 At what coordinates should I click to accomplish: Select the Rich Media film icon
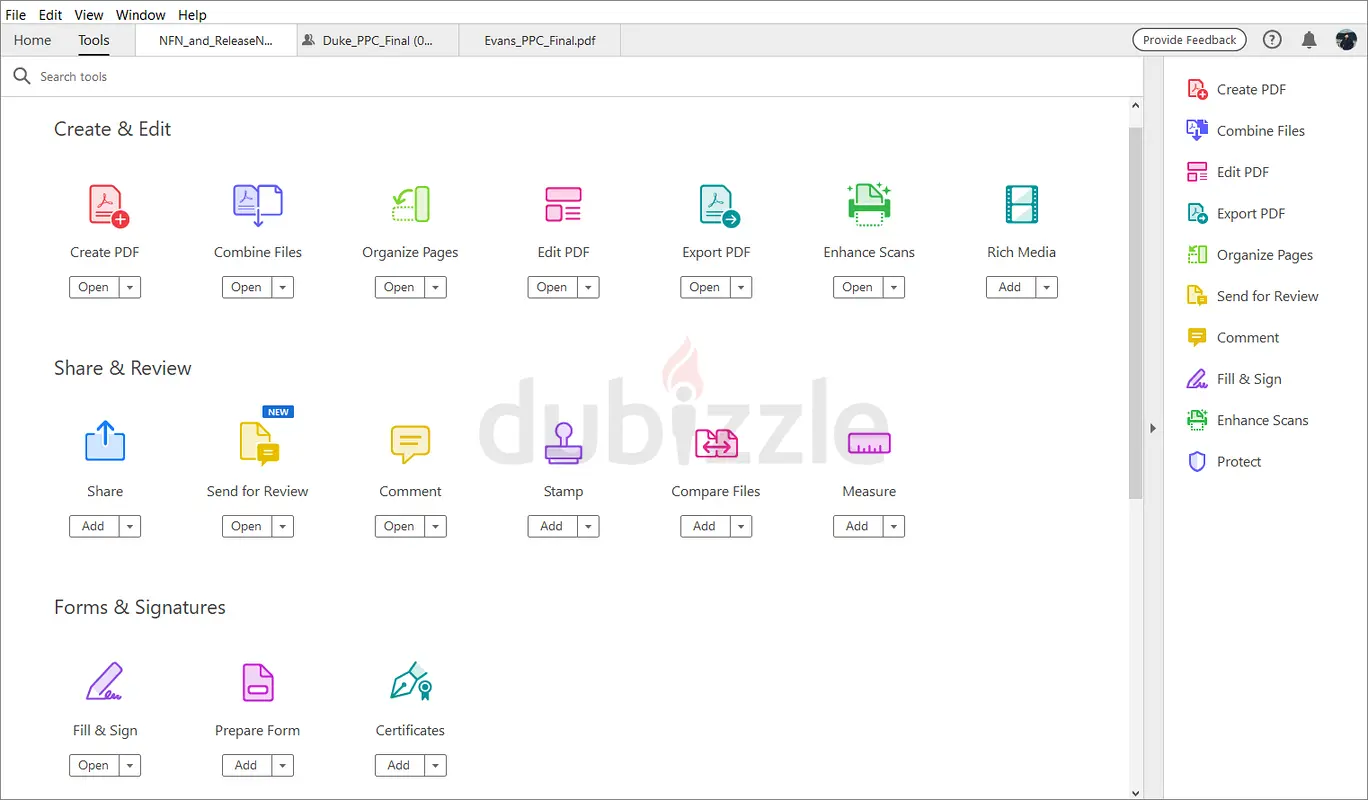[x=1021, y=205]
